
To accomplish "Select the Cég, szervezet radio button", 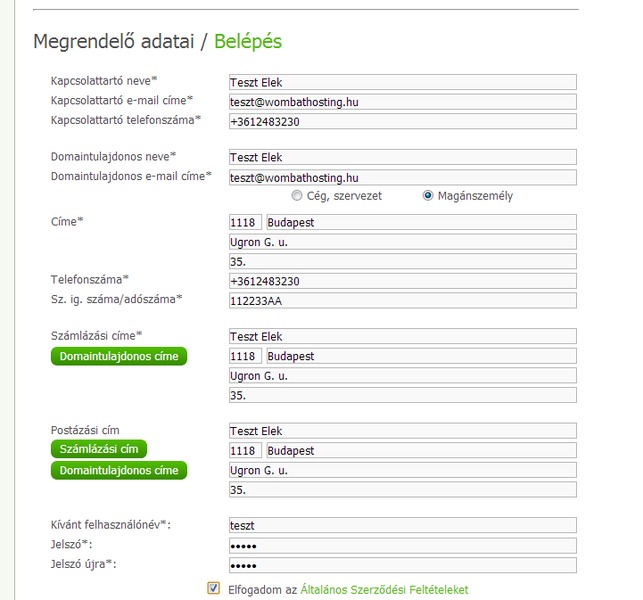I will 296,196.
